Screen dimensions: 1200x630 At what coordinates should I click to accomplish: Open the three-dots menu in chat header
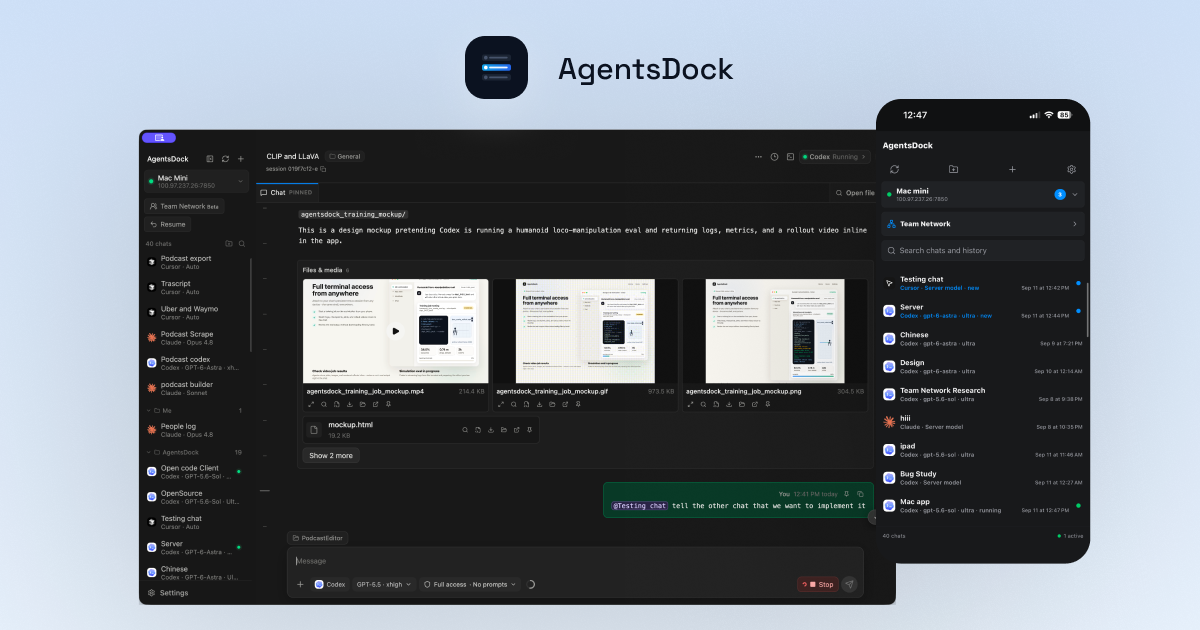pos(759,157)
